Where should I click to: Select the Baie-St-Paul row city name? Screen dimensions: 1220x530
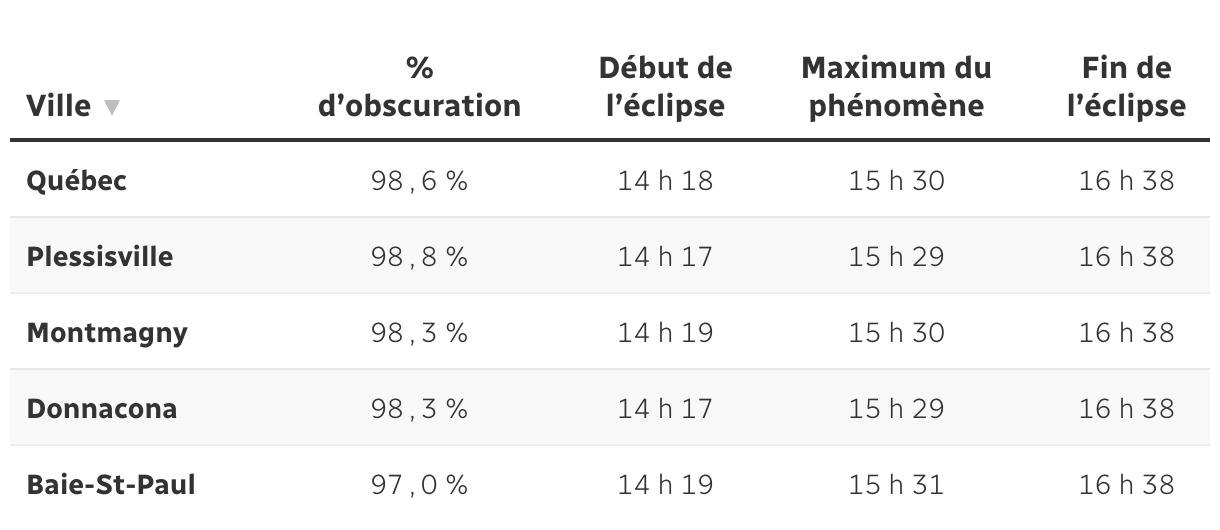point(111,485)
